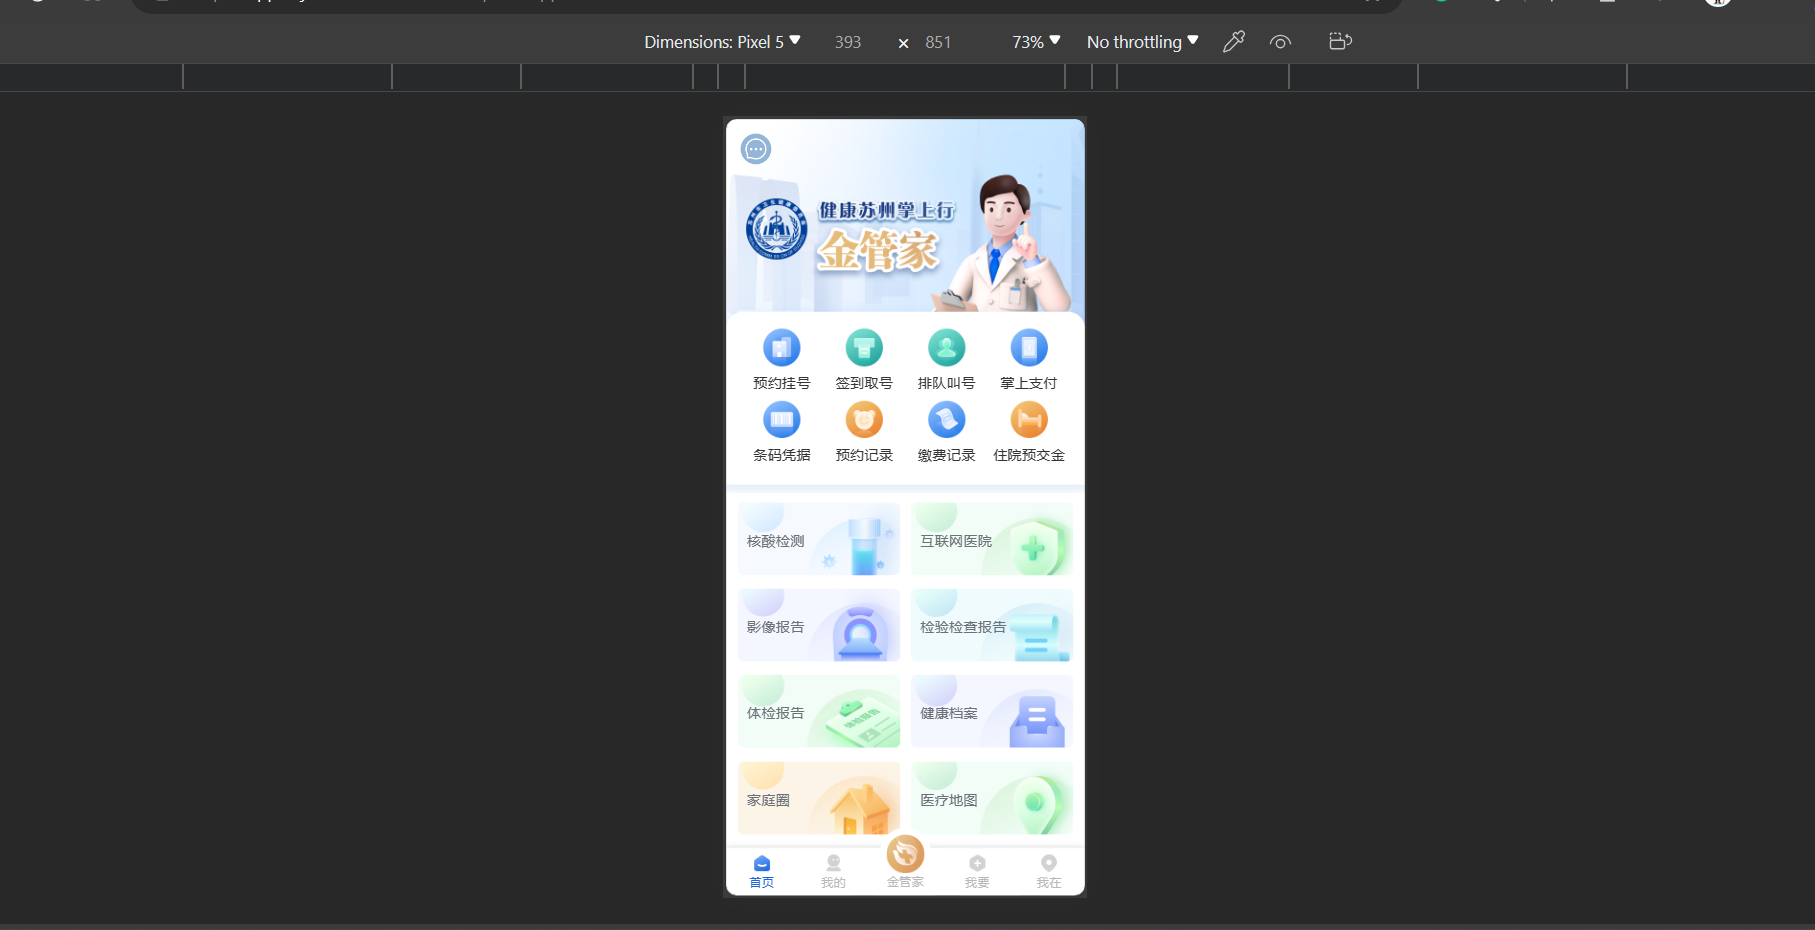Switch to the 我在 location tab

tap(1049, 871)
